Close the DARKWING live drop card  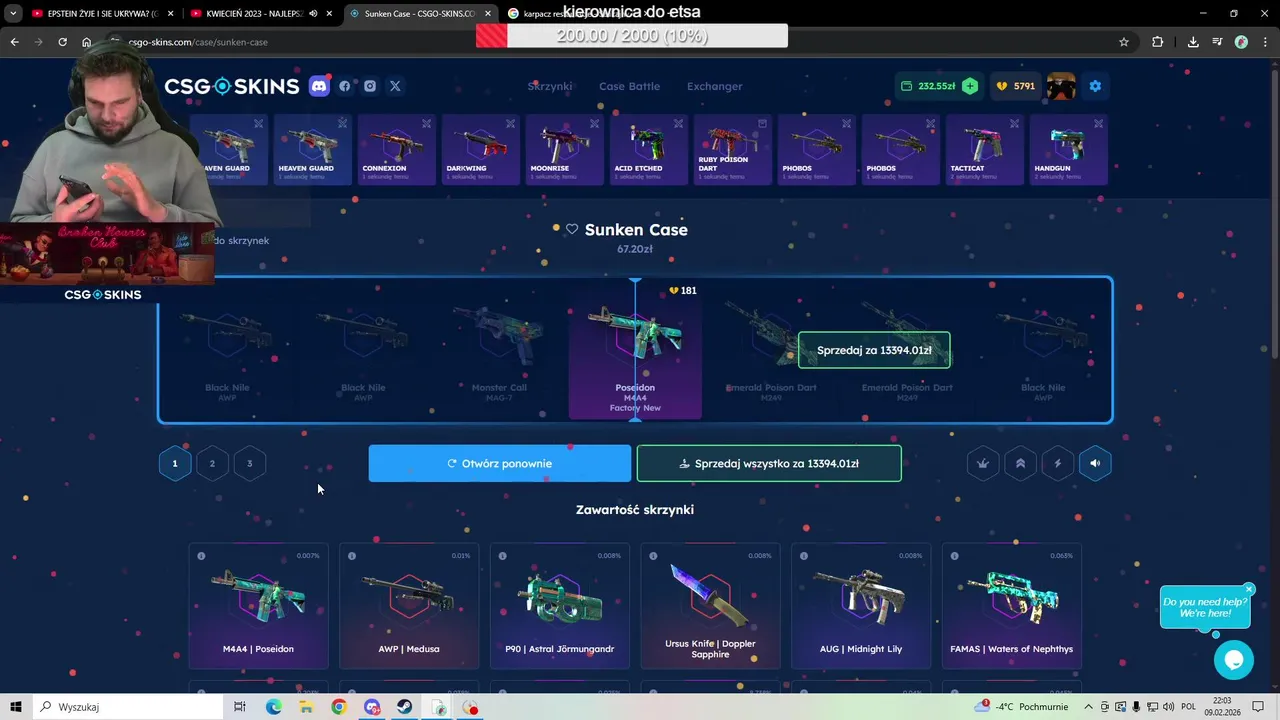511,124
